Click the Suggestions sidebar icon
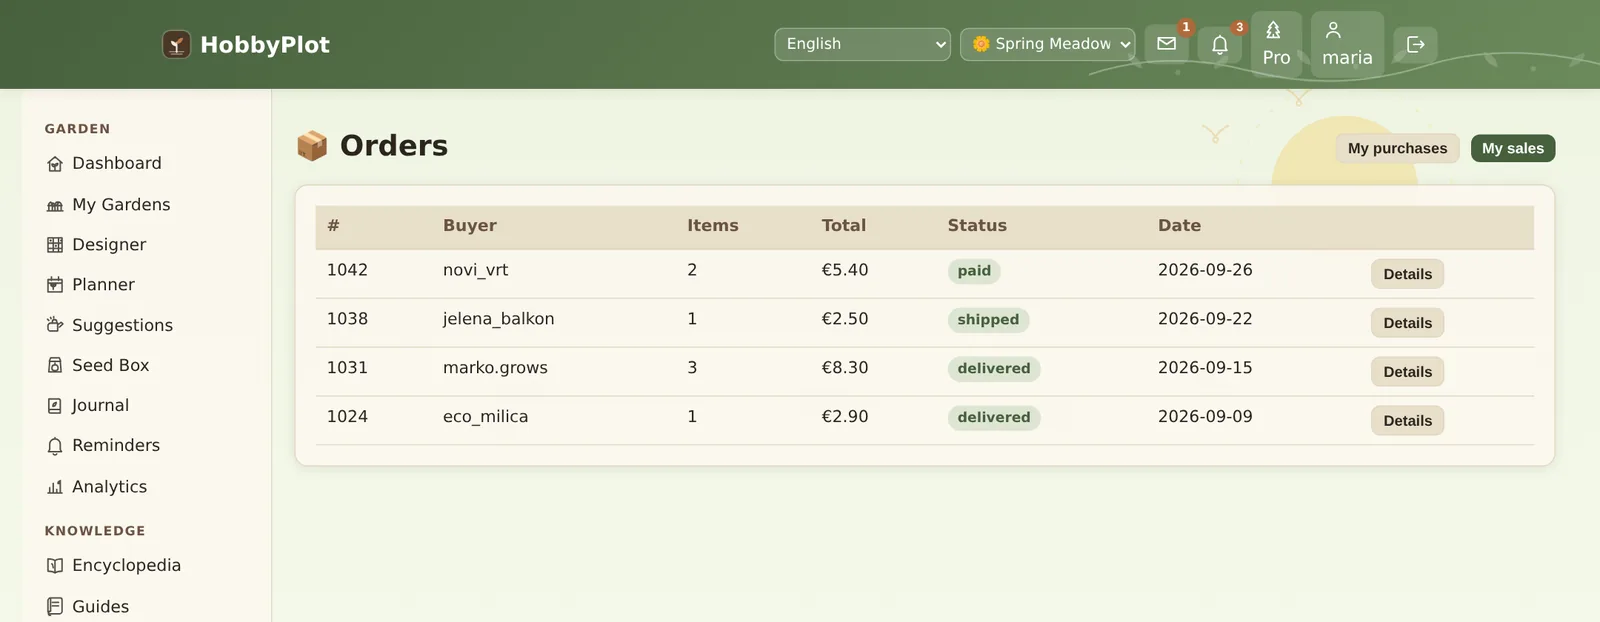Screen dimensions: 1600x622 pos(55,325)
